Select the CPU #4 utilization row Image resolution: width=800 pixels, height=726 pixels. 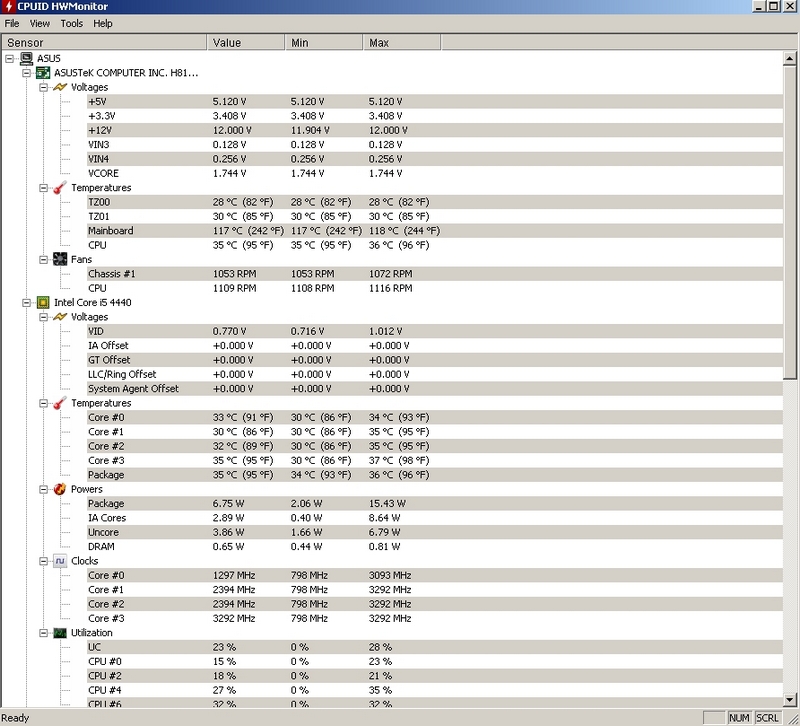point(435,690)
